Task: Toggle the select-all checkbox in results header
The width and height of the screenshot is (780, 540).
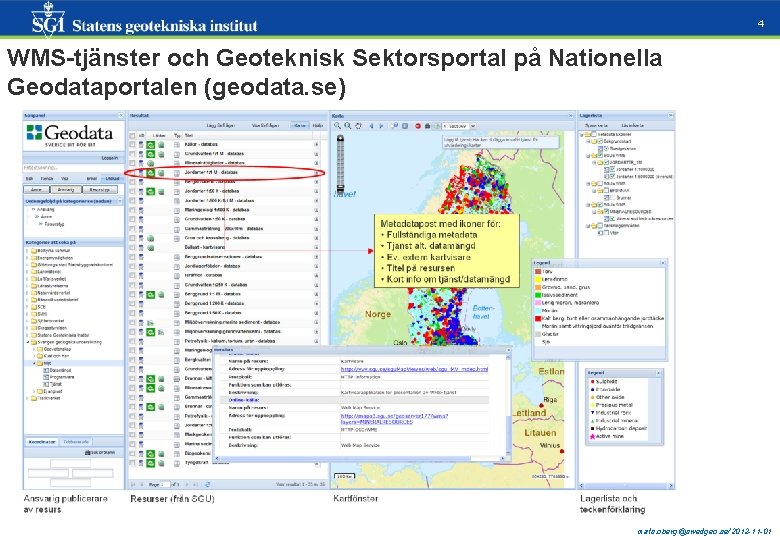Action: coord(132,135)
